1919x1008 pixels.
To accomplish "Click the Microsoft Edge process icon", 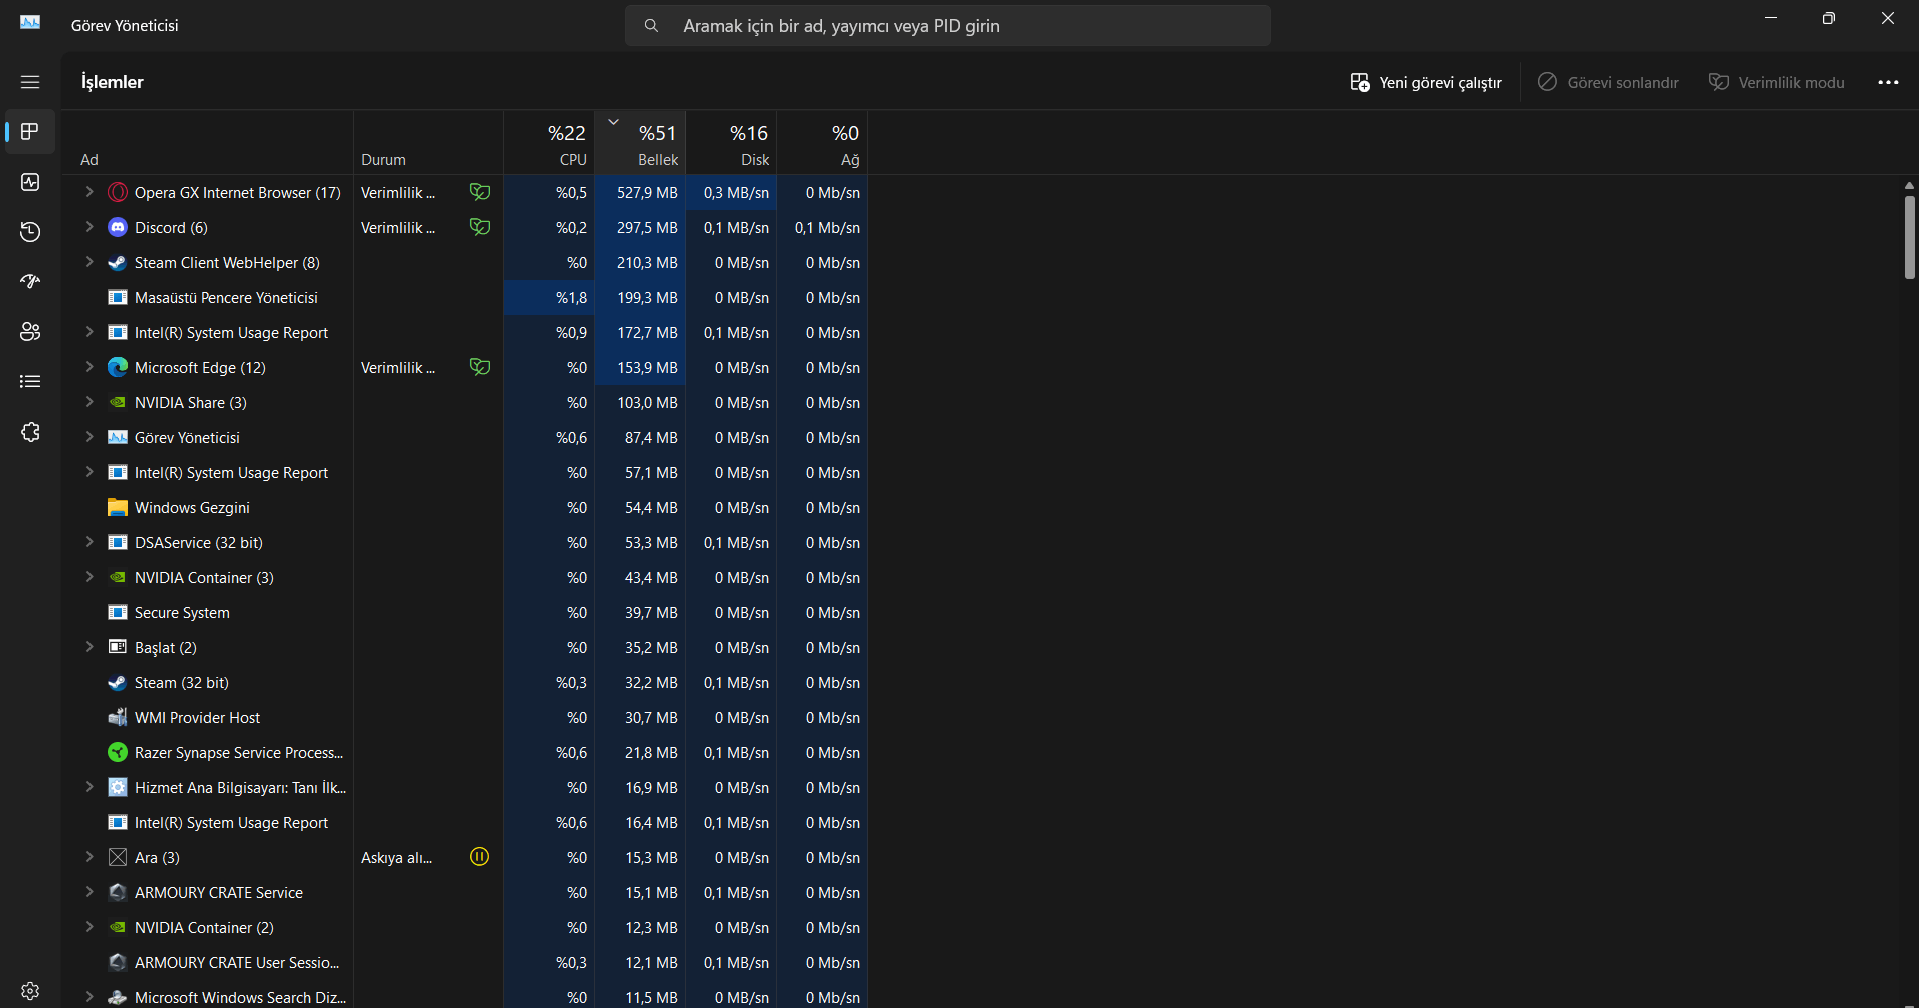I will (118, 367).
